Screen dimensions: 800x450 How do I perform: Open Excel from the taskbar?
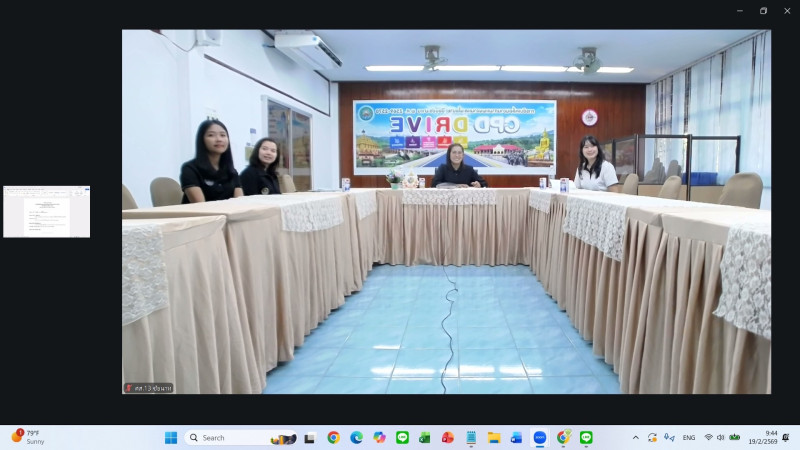point(425,437)
